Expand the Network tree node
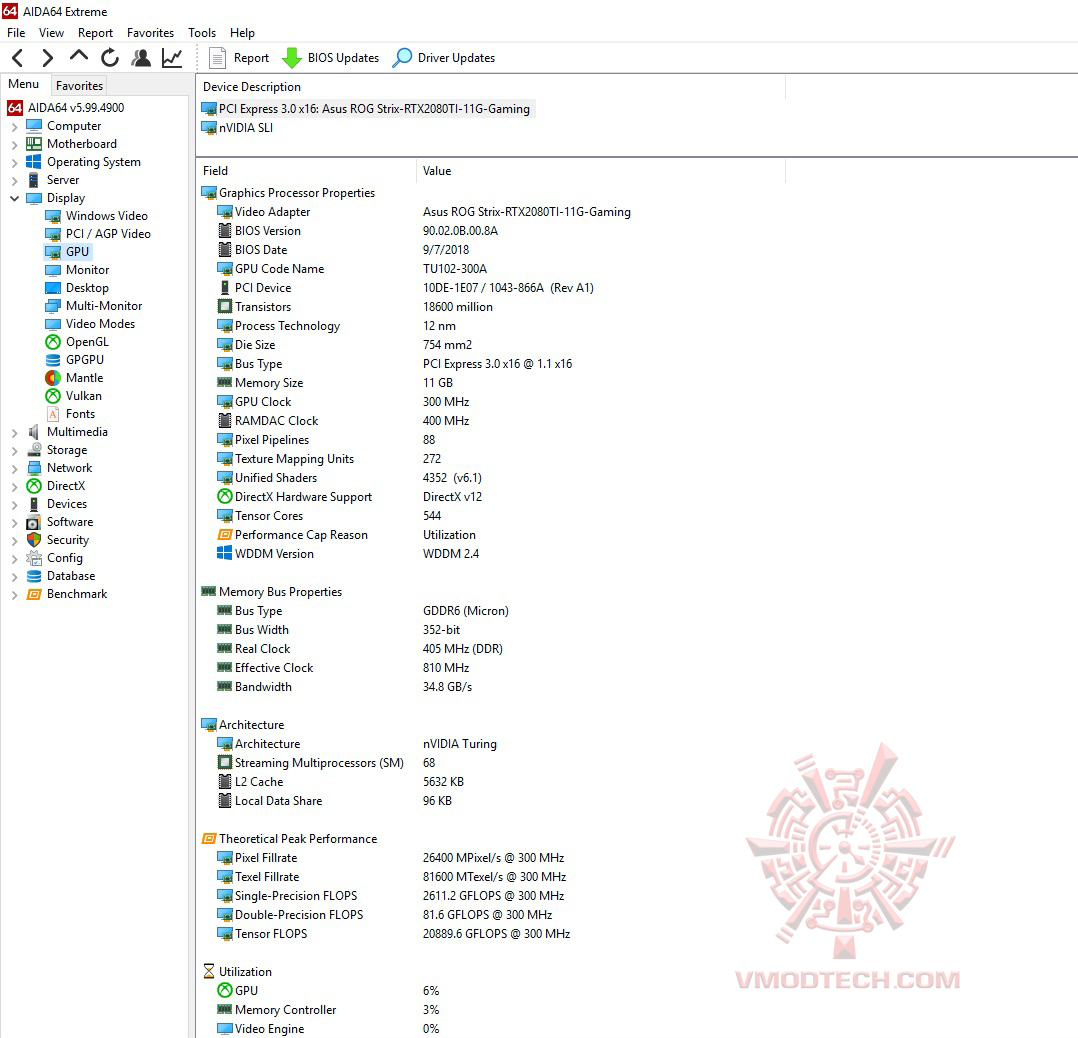Viewport: 1078px width, 1038px height. click(14, 469)
